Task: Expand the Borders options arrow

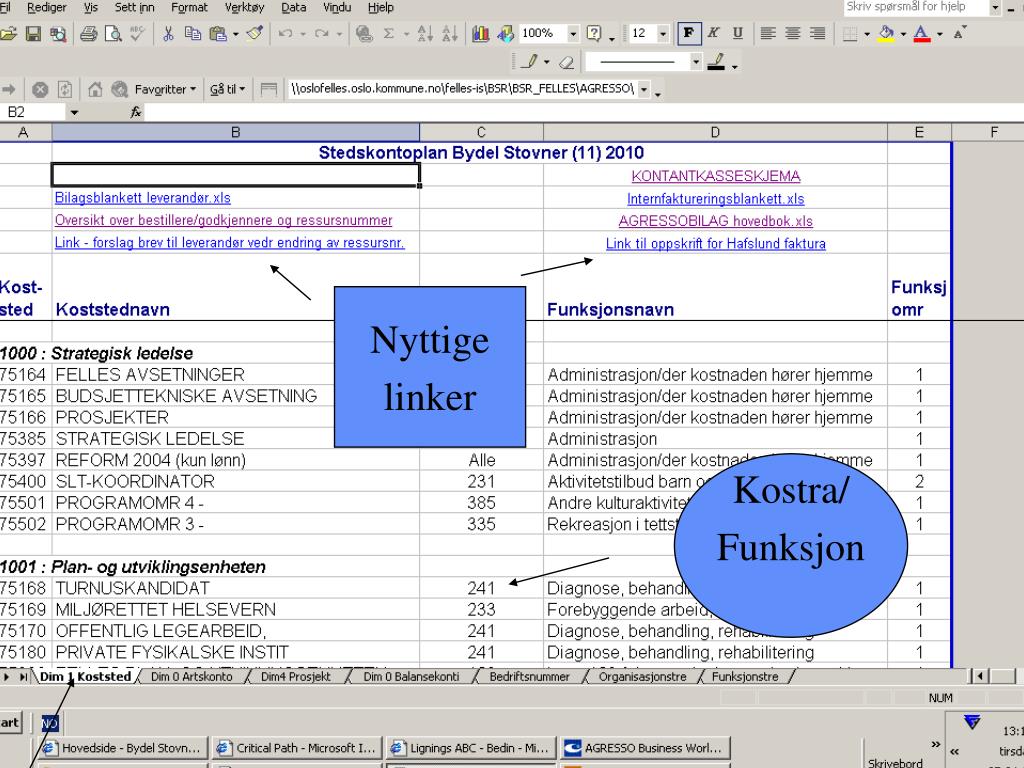Action: point(867,33)
